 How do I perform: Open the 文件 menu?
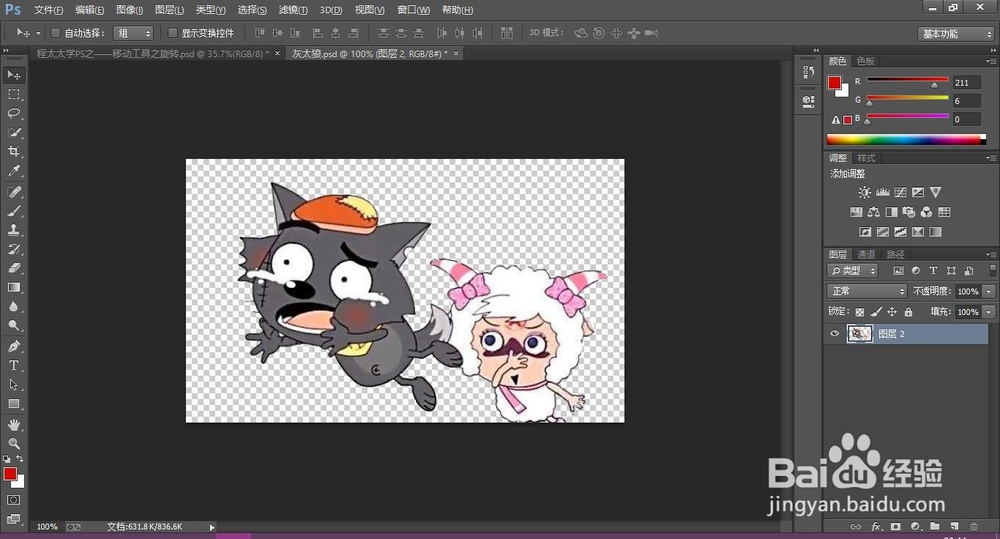[48, 10]
